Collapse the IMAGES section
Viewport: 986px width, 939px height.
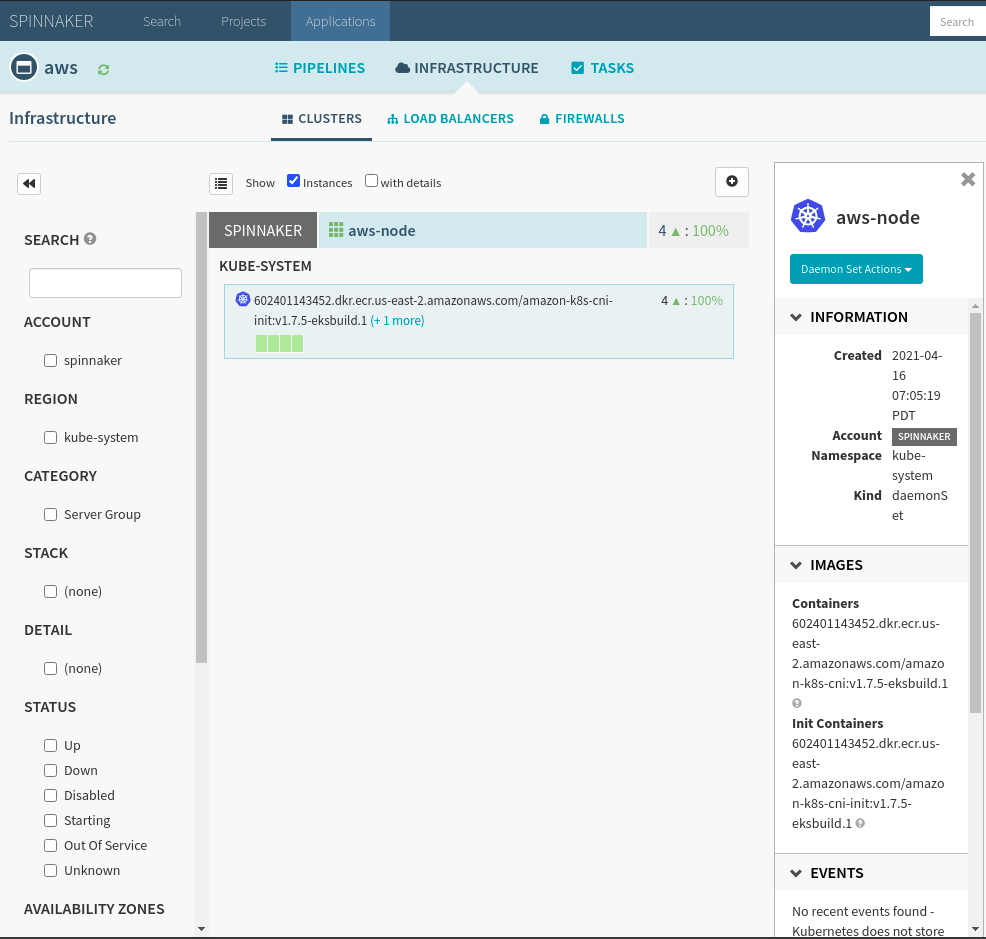click(797, 565)
